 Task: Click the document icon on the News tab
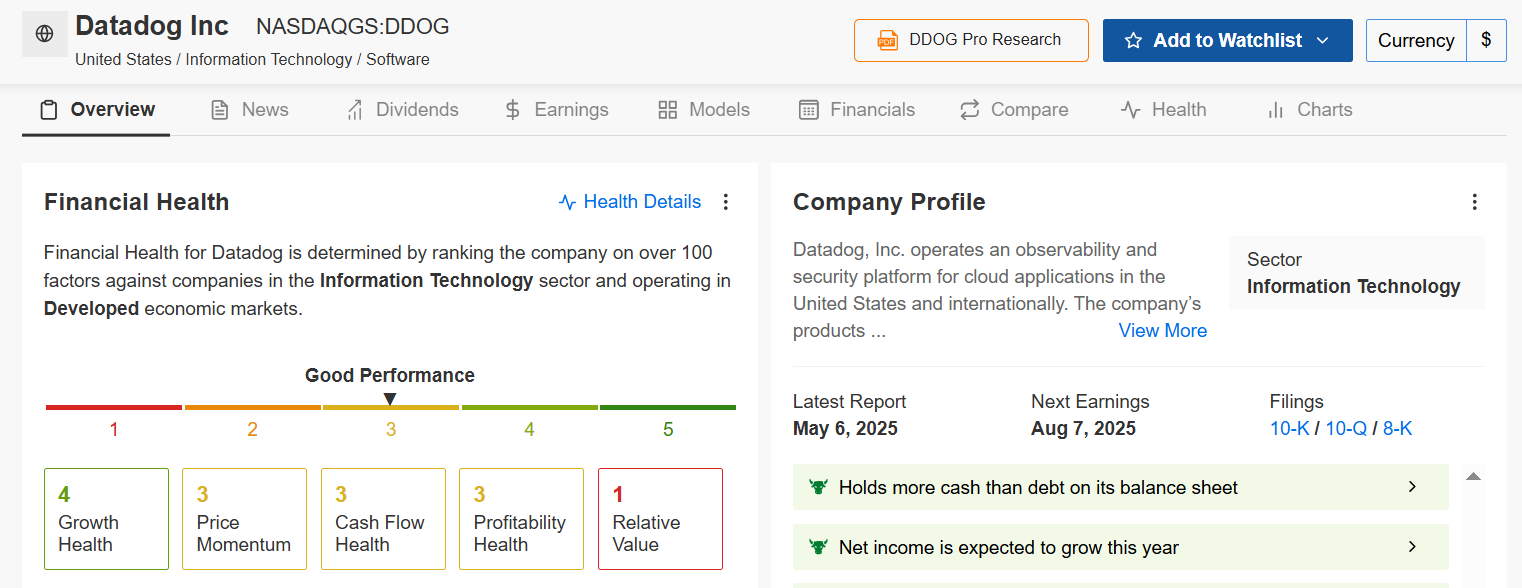tap(220, 110)
